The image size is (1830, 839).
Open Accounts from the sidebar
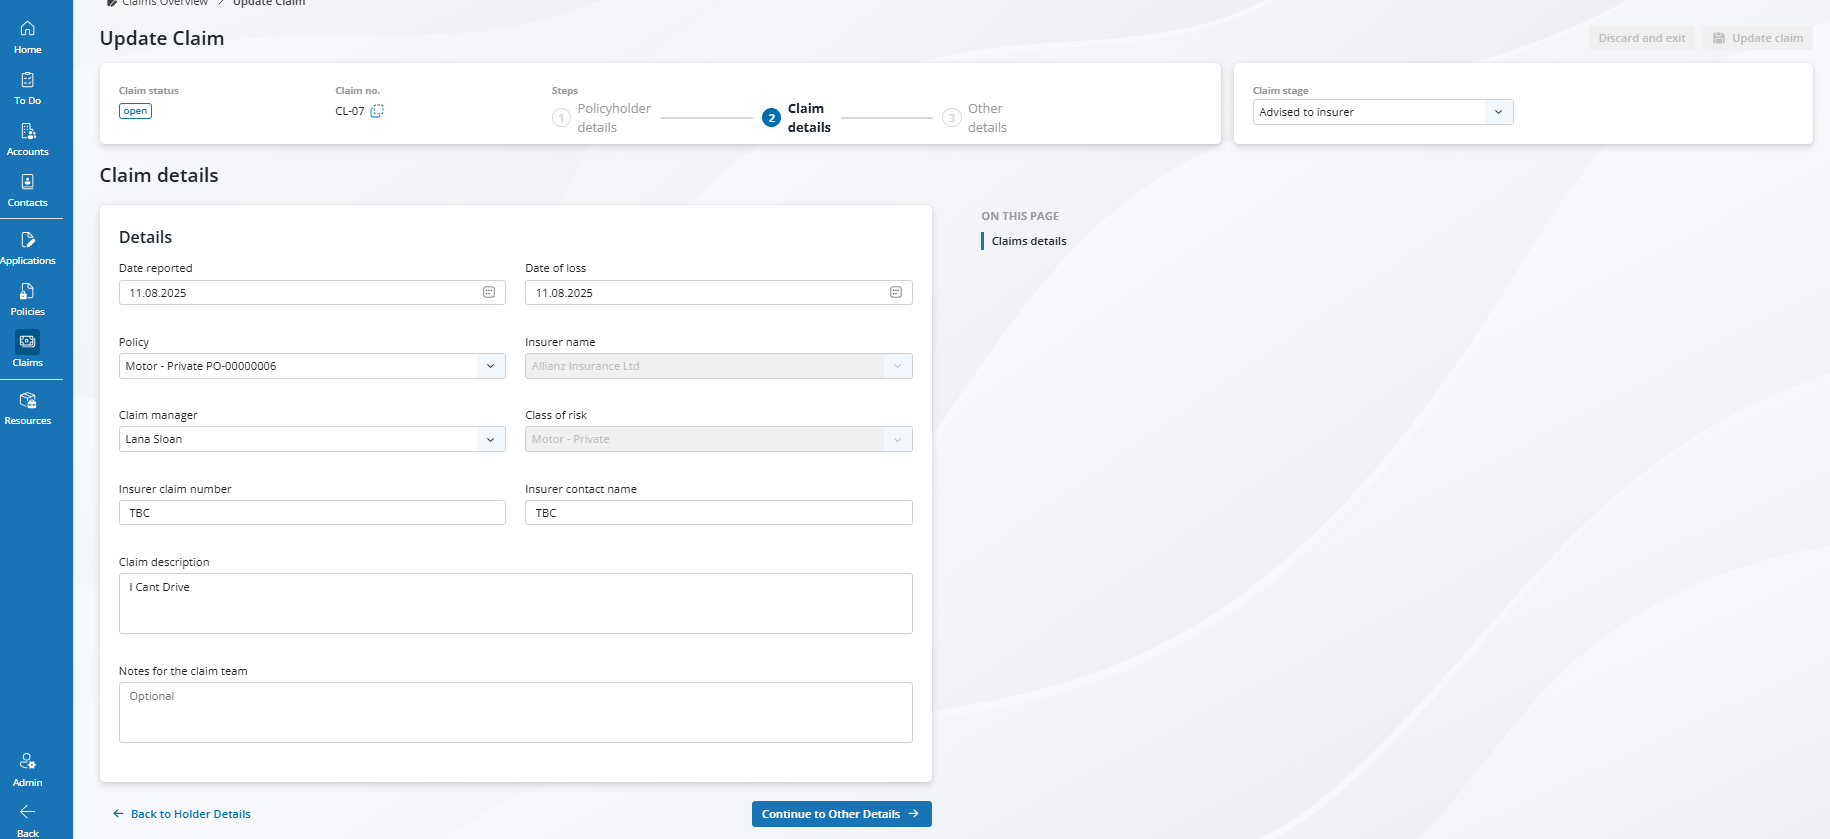click(x=28, y=138)
